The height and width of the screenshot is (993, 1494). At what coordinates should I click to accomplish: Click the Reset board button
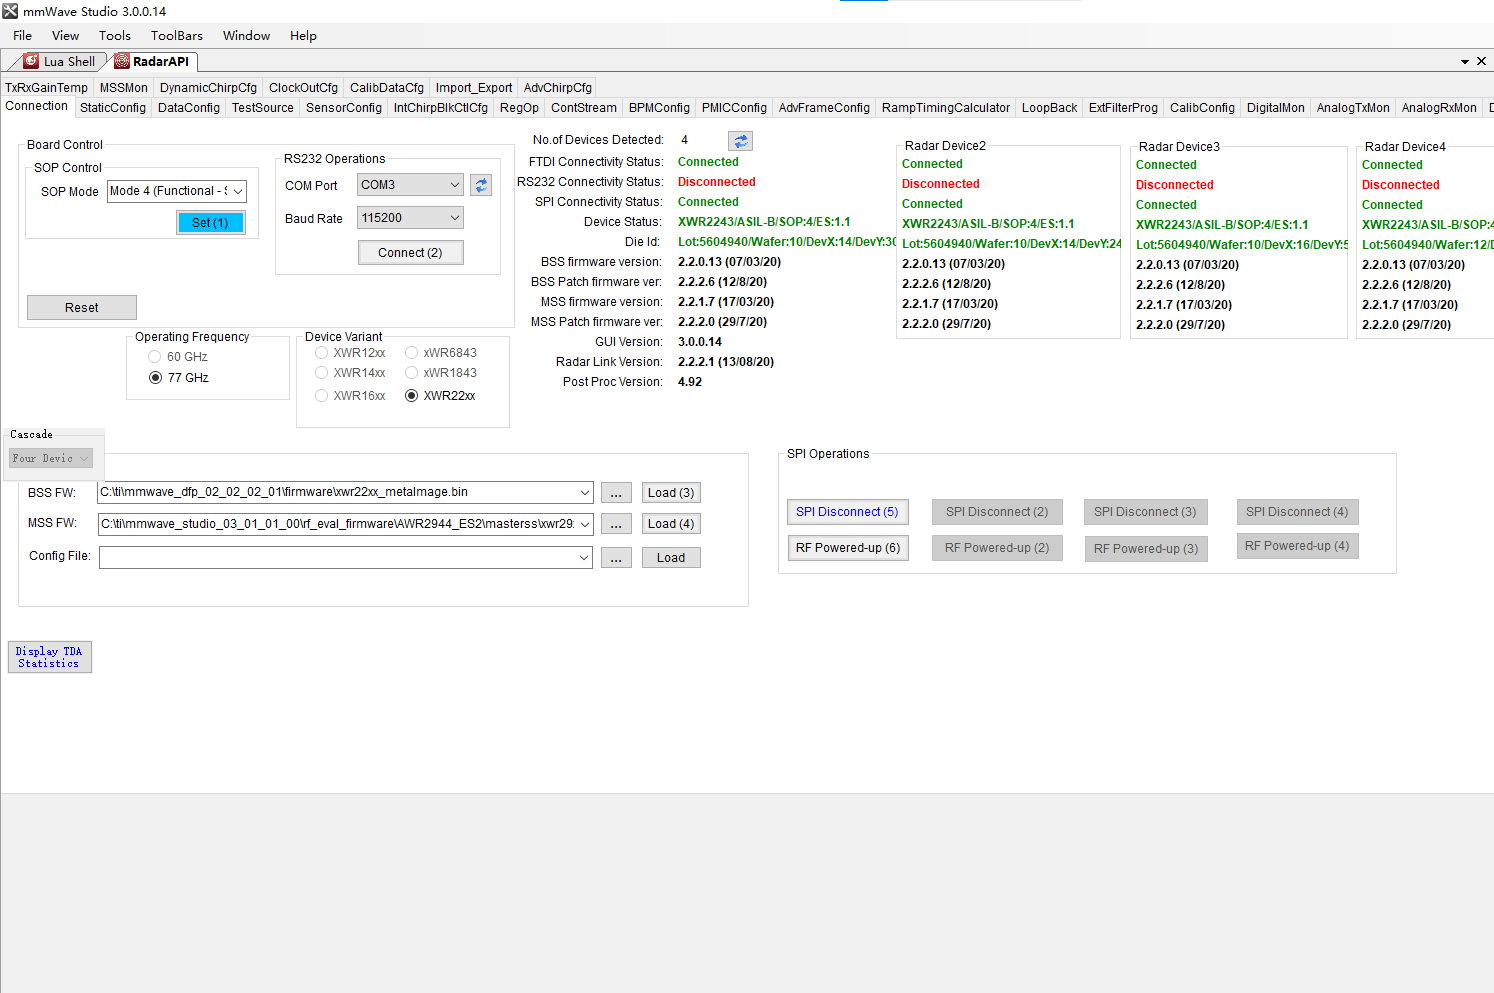82,308
